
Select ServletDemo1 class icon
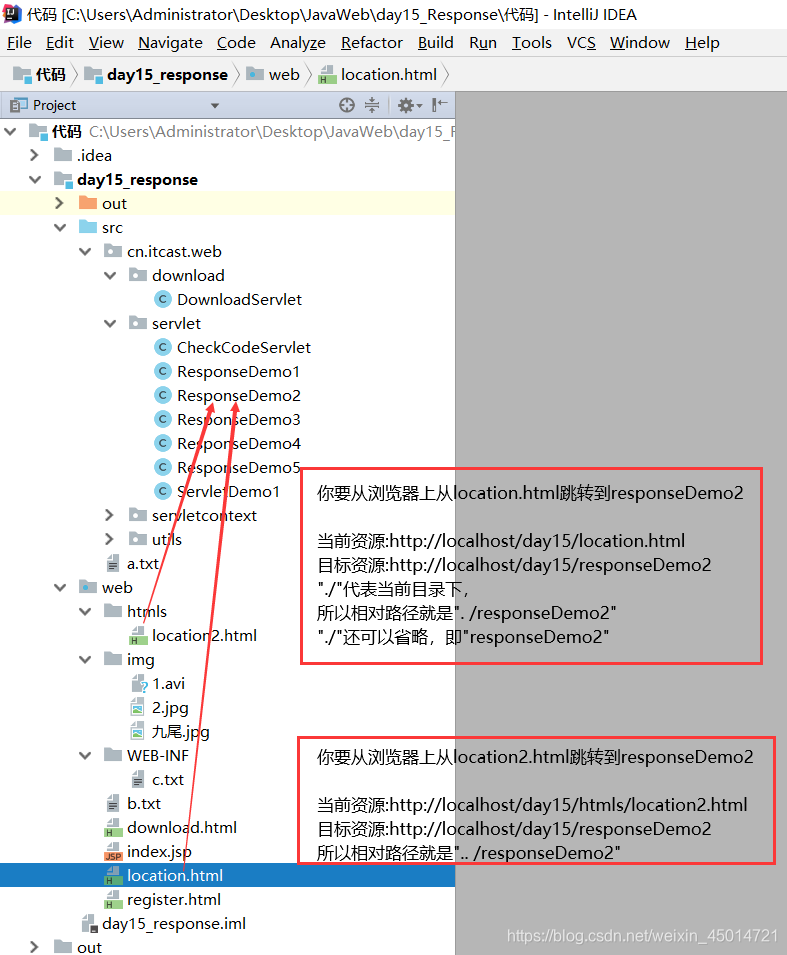coord(163,491)
